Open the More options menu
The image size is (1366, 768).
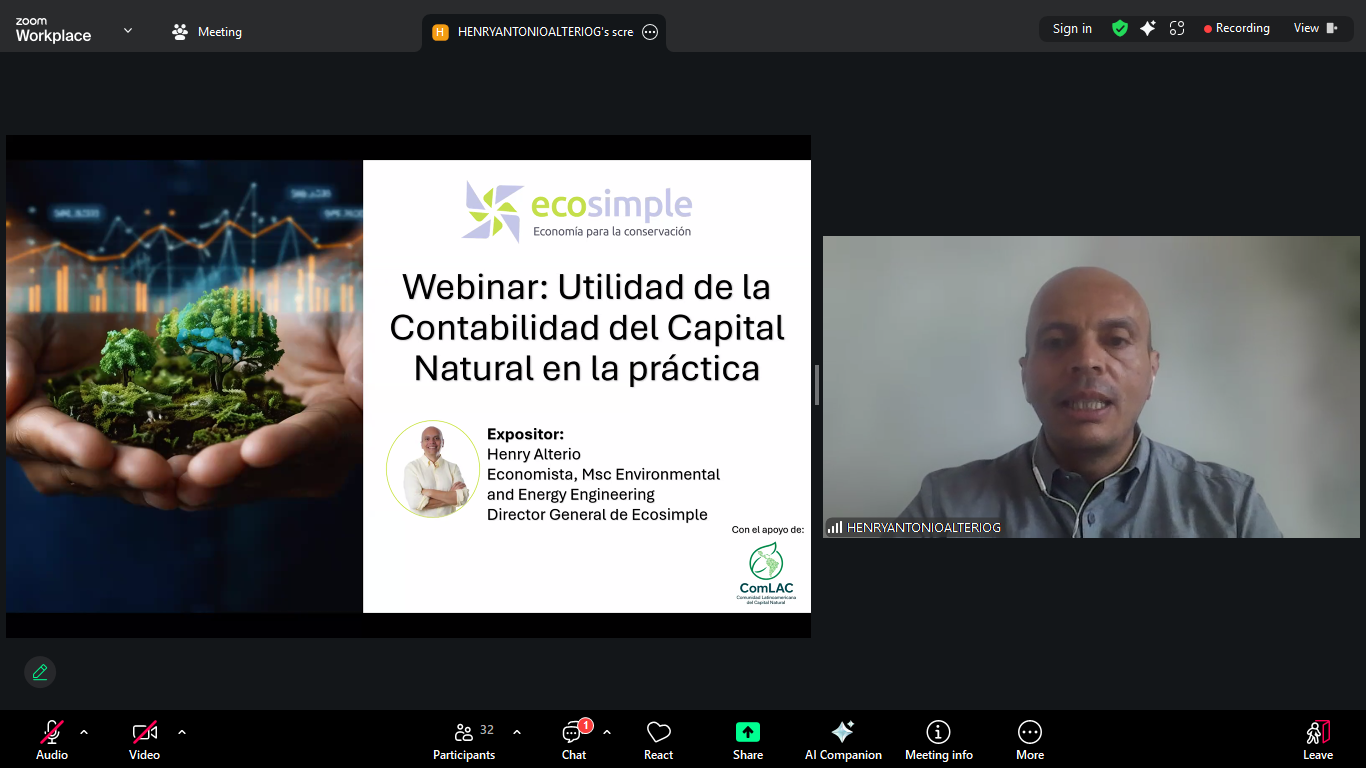(1029, 740)
